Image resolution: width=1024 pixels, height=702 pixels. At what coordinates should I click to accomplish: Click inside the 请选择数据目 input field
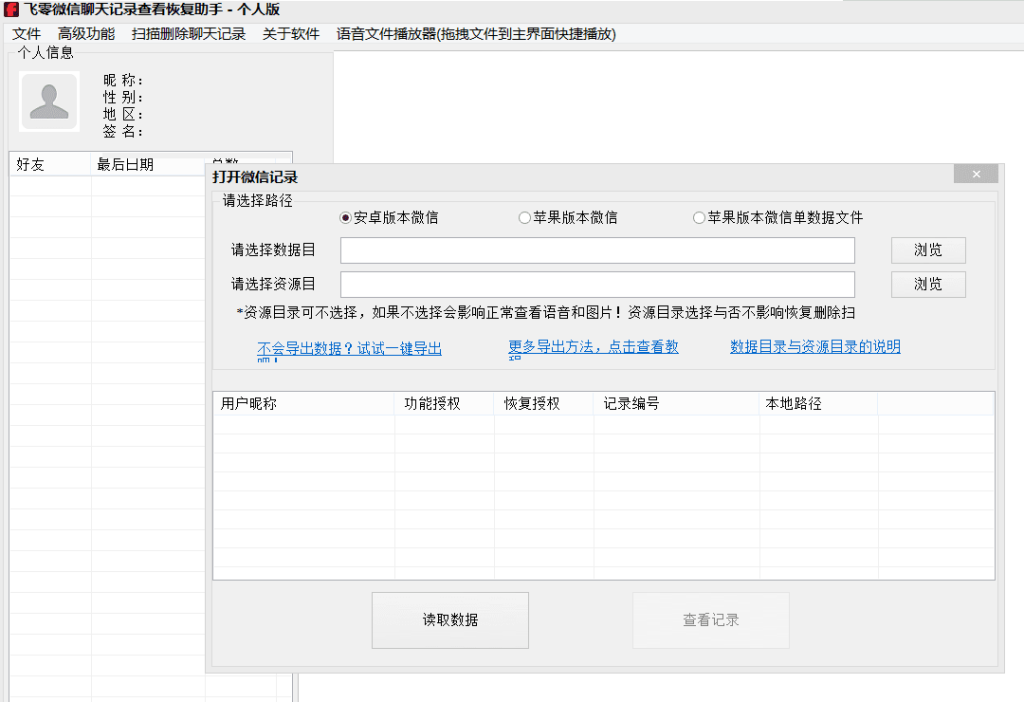pyautogui.click(x=597, y=250)
